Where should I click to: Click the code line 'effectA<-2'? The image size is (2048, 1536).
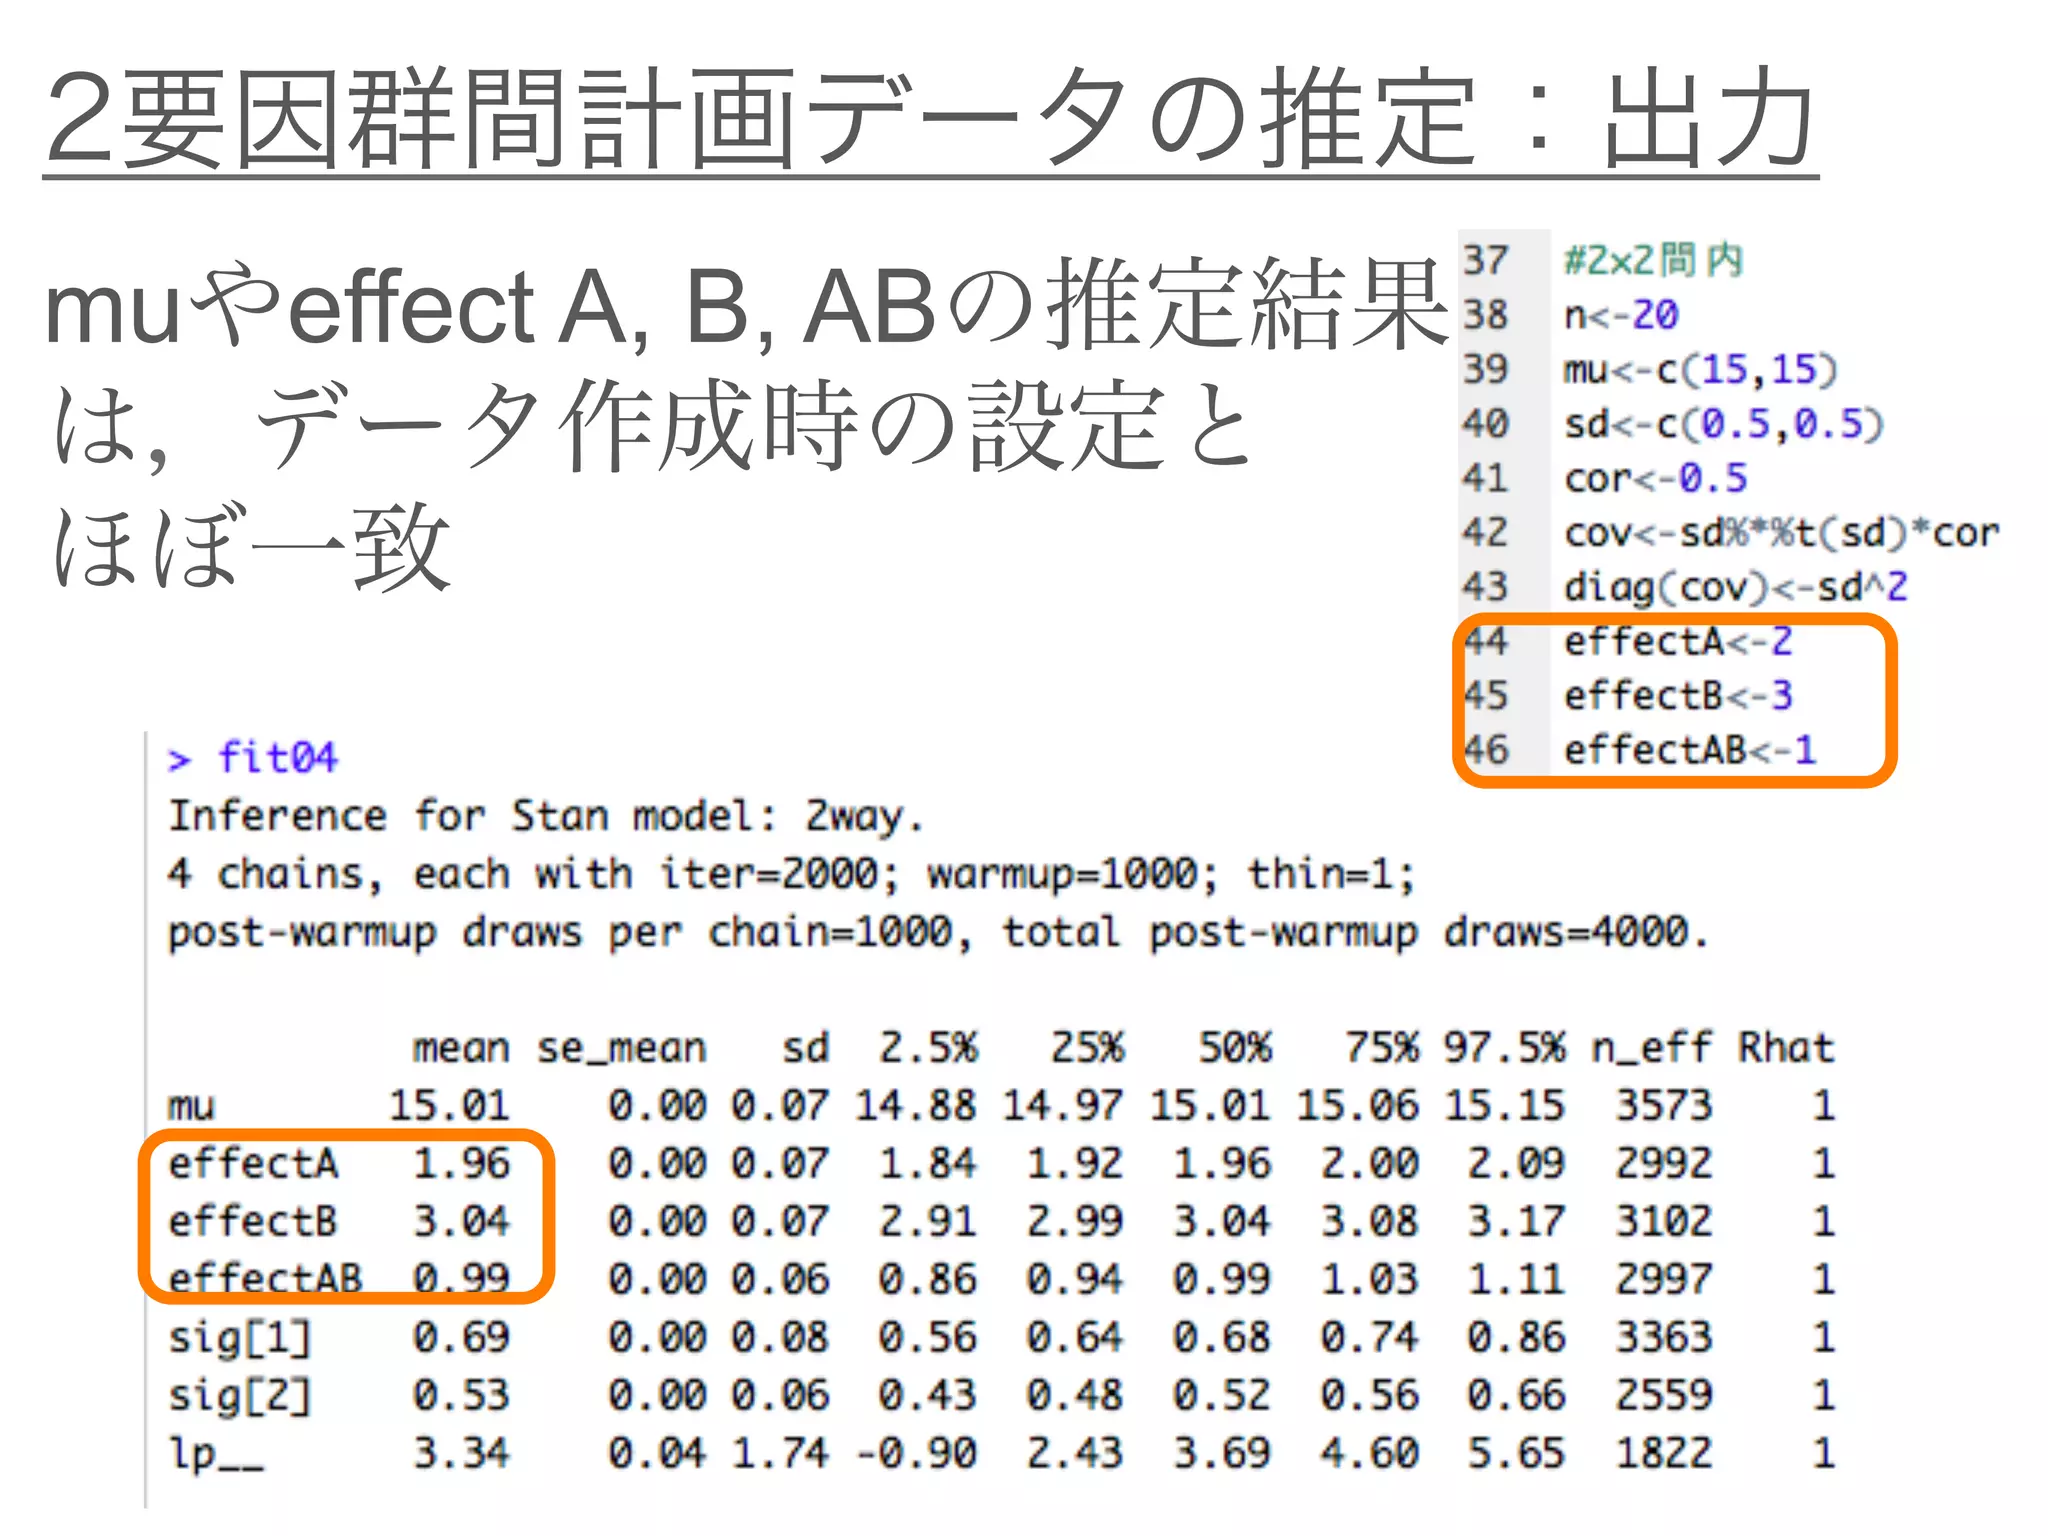(1678, 641)
